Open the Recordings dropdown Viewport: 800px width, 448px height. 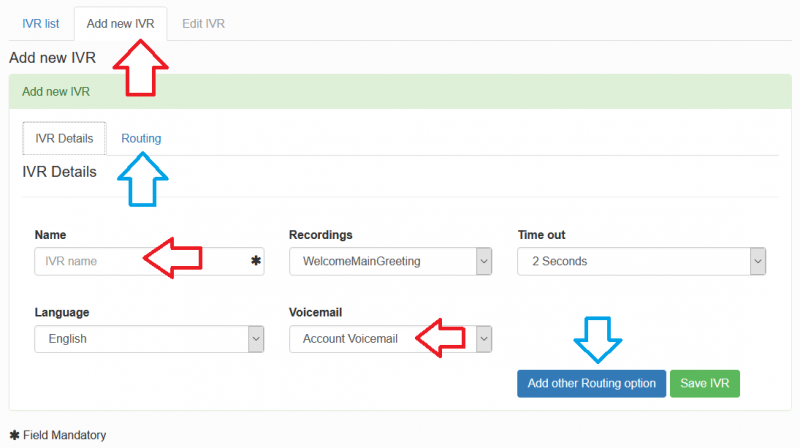[x=390, y=261]
